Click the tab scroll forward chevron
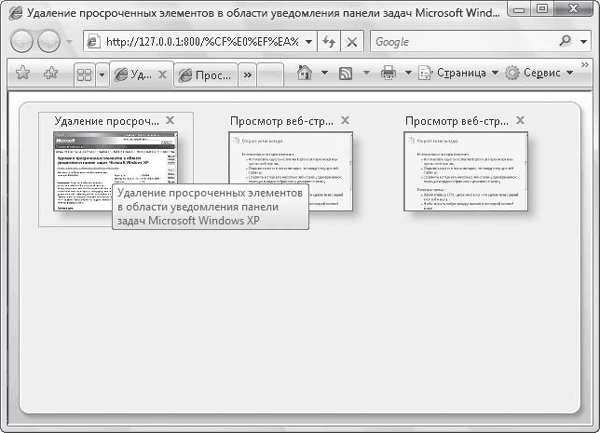This screenshot has height=433, width=600. (x=248, y=75)
